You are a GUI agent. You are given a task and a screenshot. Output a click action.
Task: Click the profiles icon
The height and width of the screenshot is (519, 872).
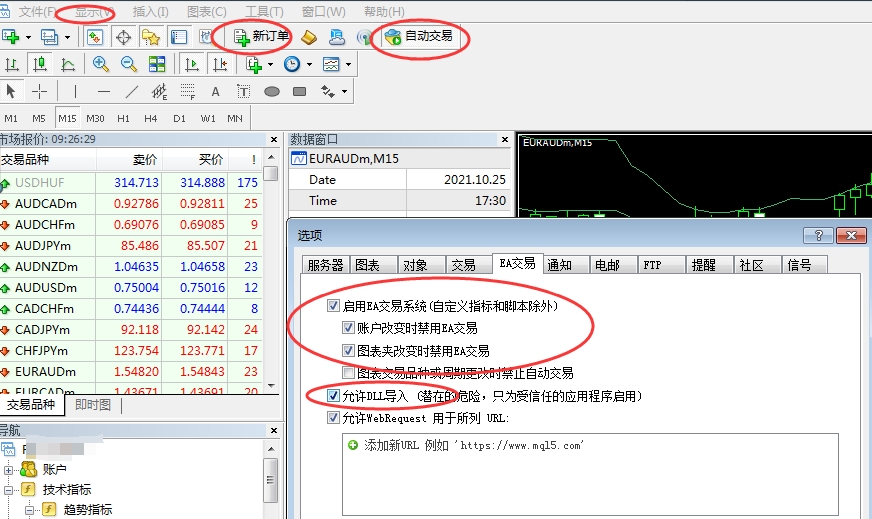click(49, 37)
